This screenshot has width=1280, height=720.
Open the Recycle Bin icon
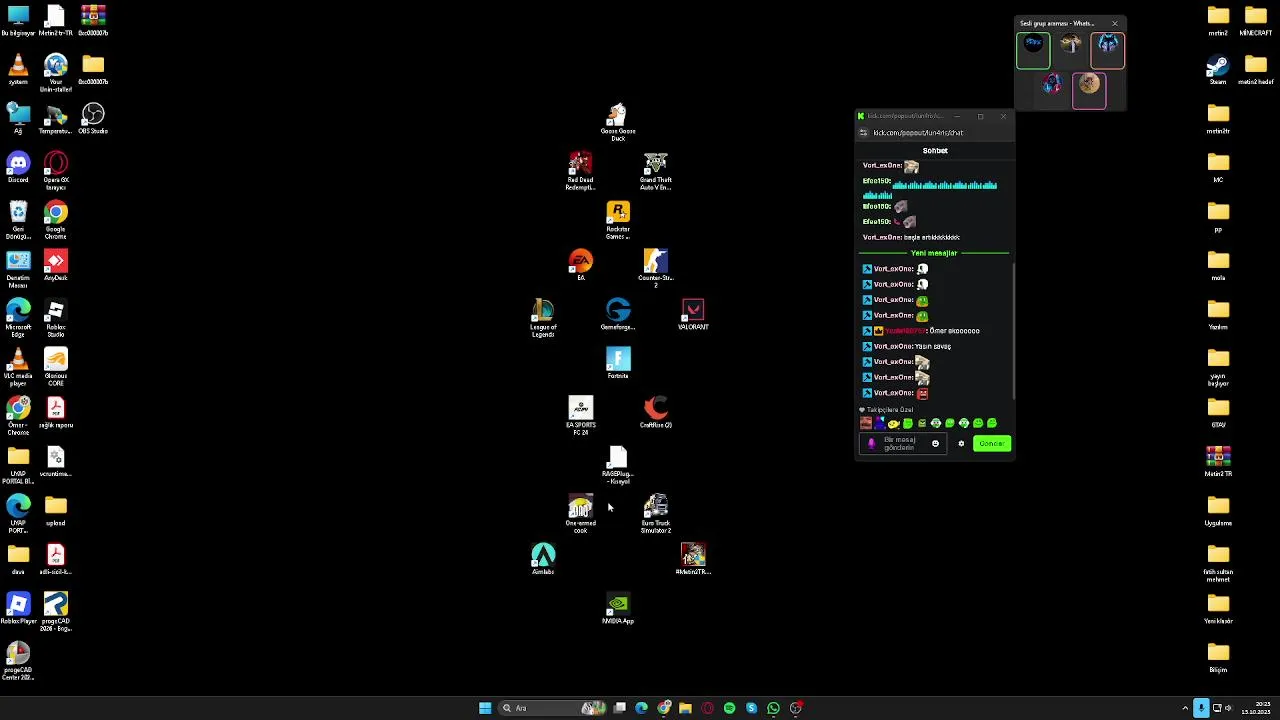click(18, 220)
